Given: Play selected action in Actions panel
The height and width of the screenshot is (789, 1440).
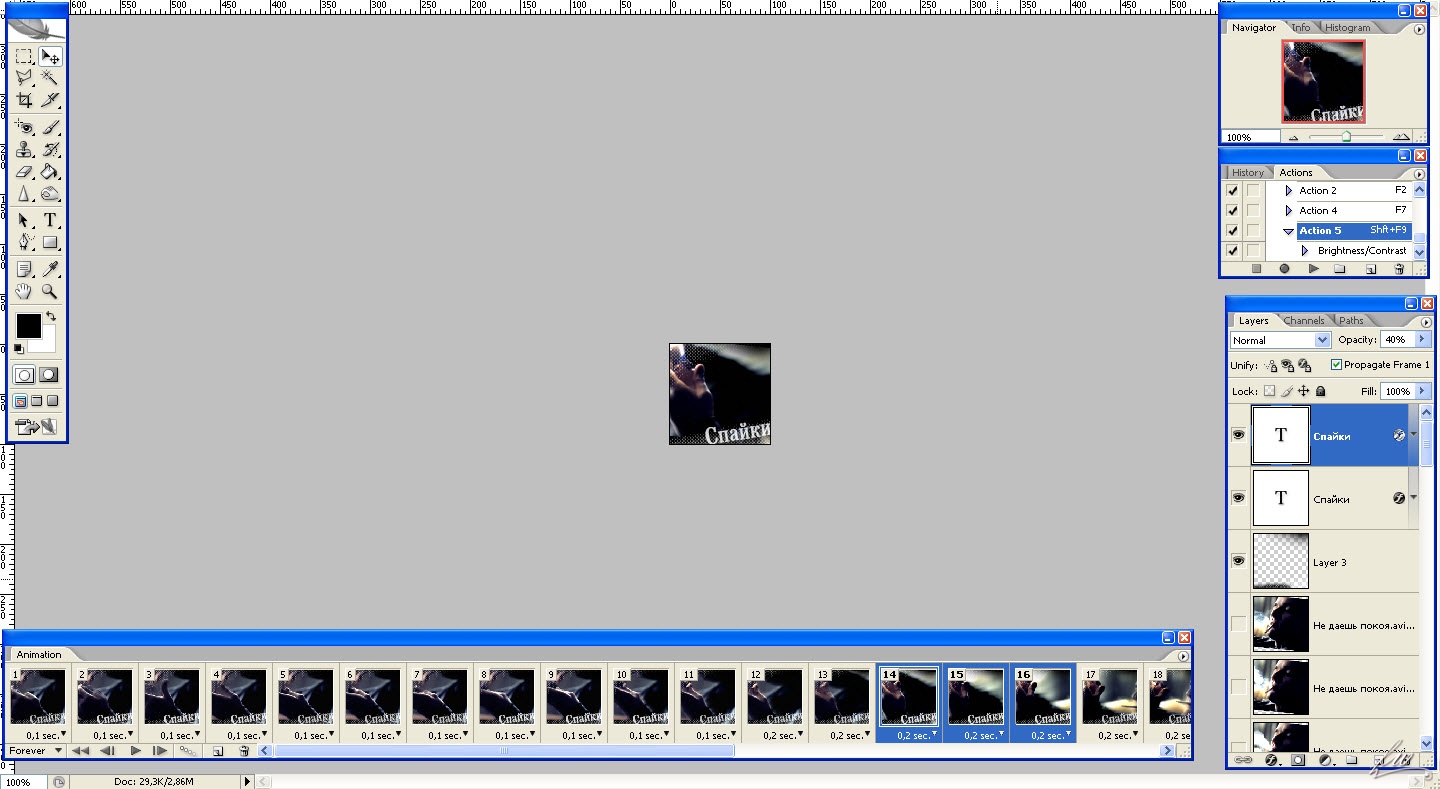Looking at the screenshot, I should click(1313, 269).
